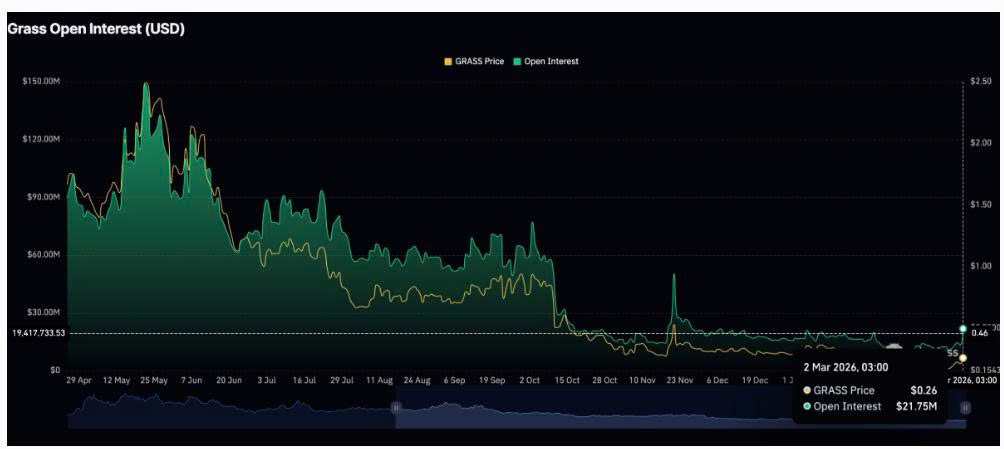Click the 19 Sep date label
This screenshot has width=1004, height=449.
pyautogui.click(x=492, y=380)
